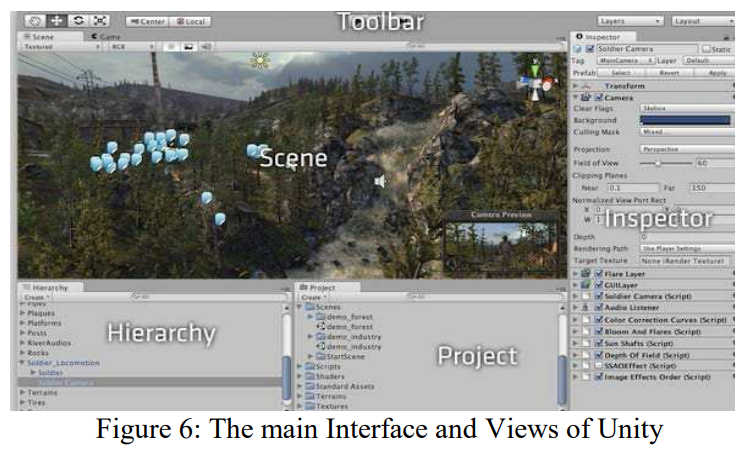Click the Scenes folder icon in Project
The height and width of the screenshot is (450, 740).
click(x=310, y=307)
